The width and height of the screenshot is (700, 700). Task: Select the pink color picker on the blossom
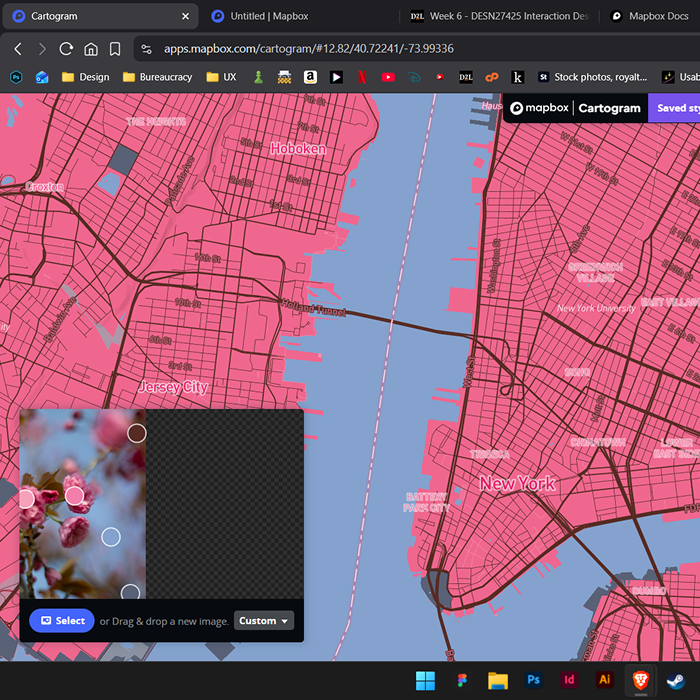pyautogui.click(x=74, y=495)
